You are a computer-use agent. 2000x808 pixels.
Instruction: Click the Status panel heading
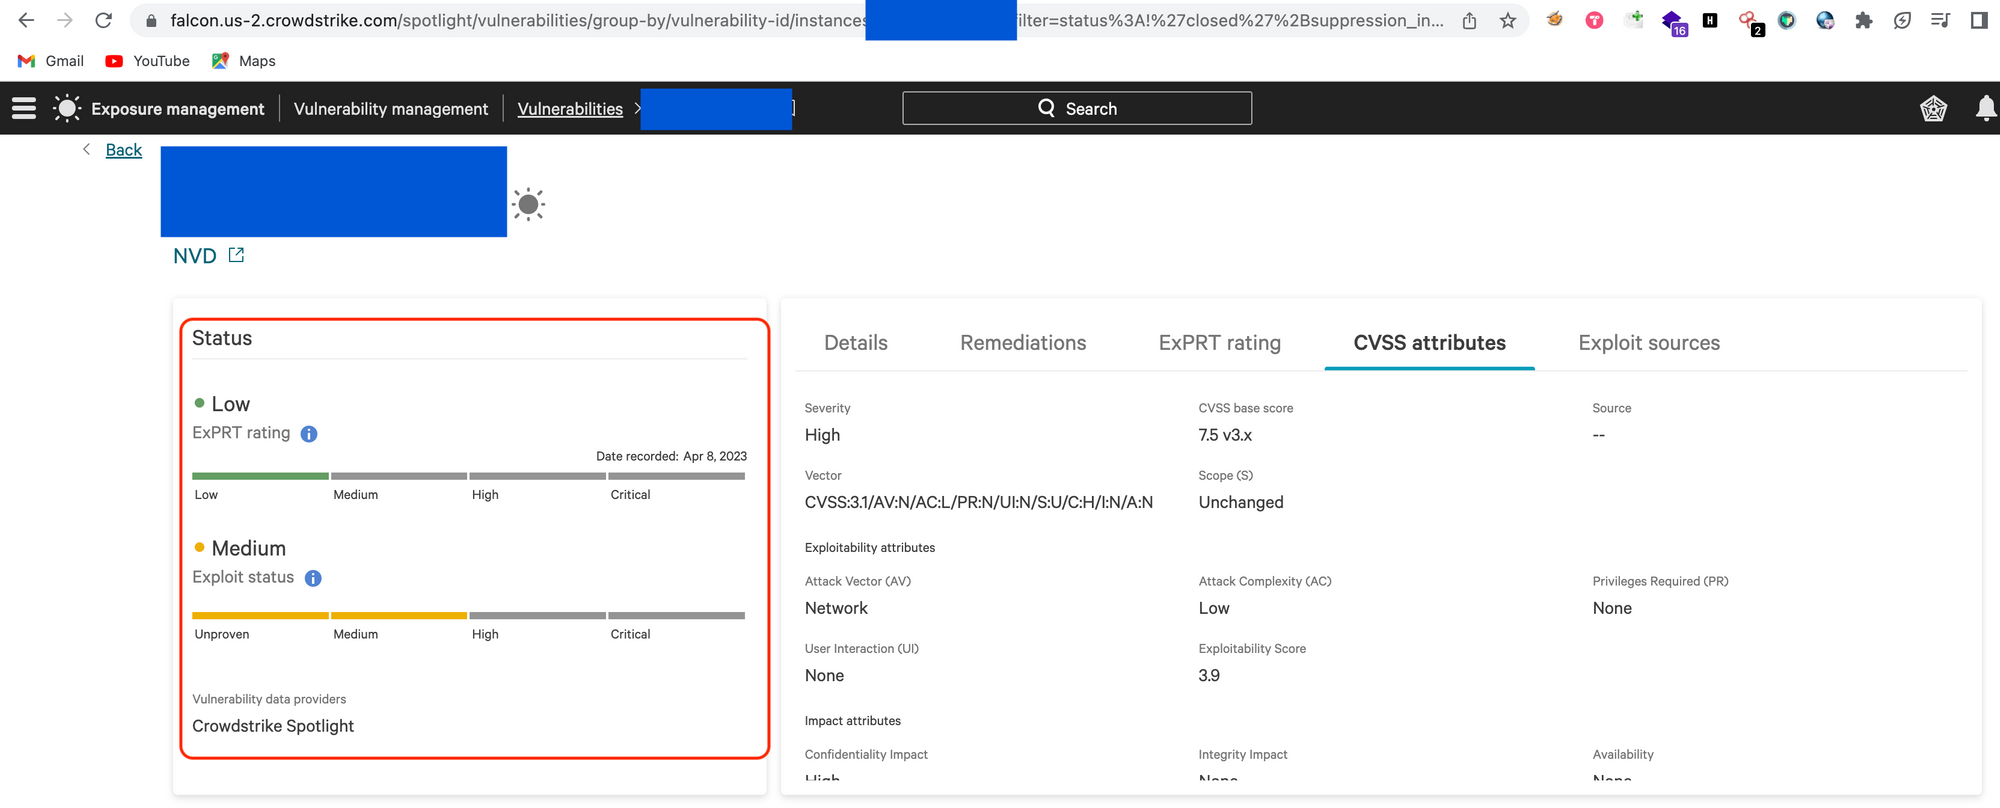click(222, 338)
